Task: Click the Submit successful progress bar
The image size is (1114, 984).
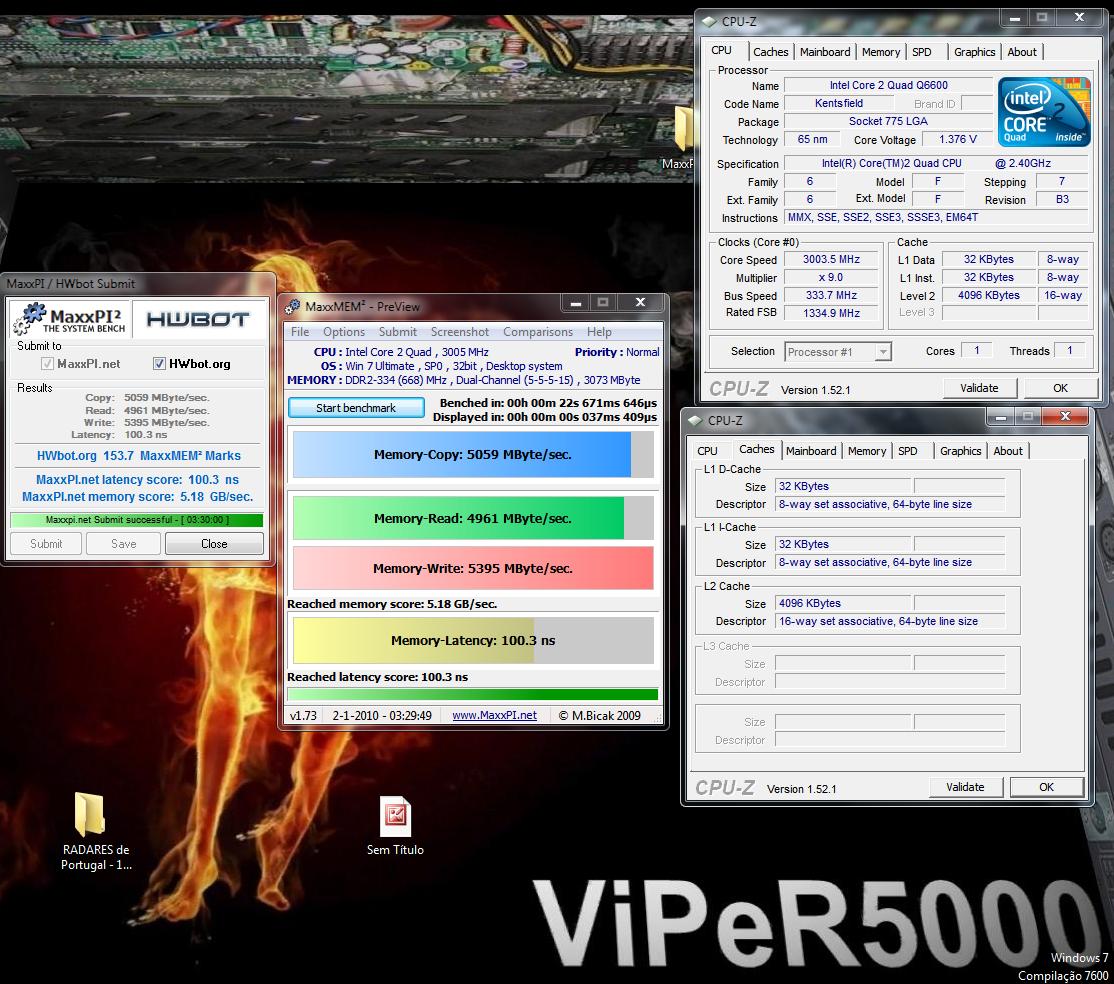Action: (x=137, y=520)
